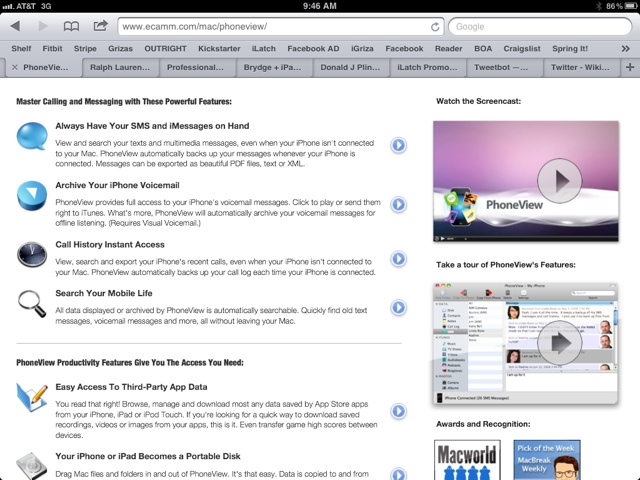Click the blue speech bubble SMS icon
The width and height of the screenshot is (640, 480).
[32, 136]
